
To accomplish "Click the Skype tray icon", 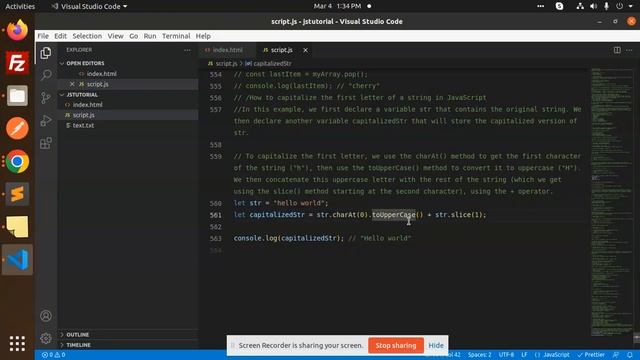I will point(560,6).
